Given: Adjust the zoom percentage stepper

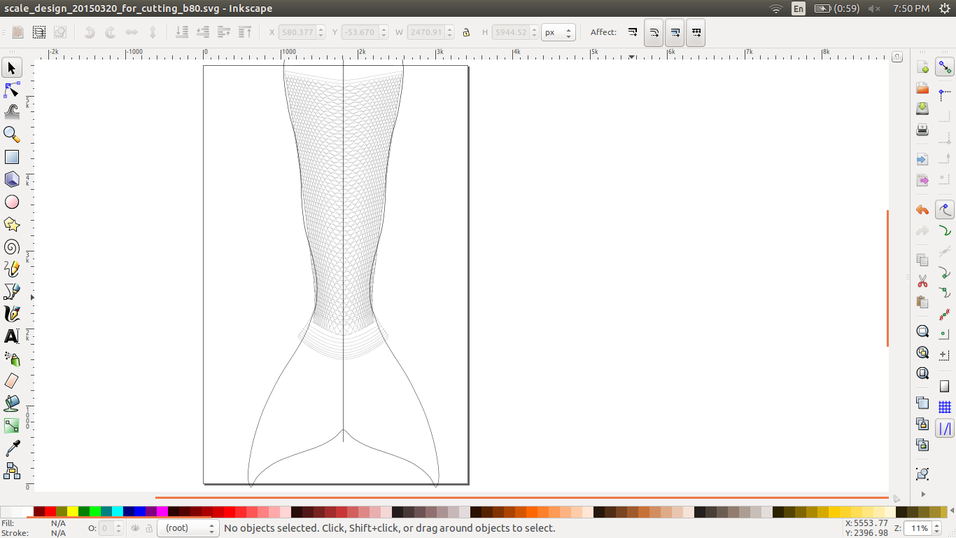Looking at the screenshot, I should tap(939, 528).
